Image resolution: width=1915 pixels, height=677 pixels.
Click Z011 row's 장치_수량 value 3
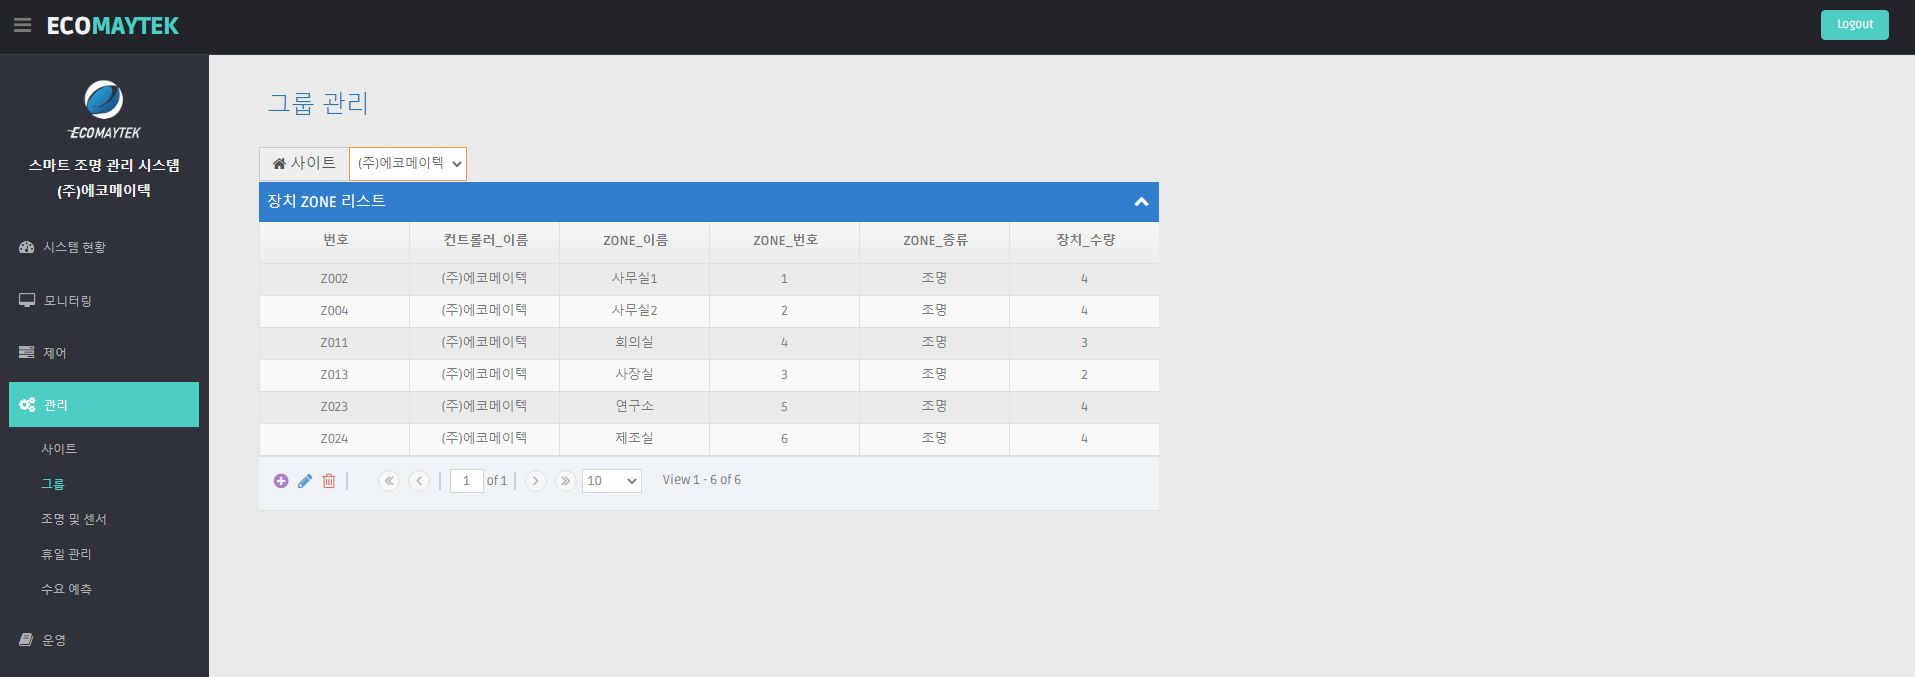(x=1084, y=343)
